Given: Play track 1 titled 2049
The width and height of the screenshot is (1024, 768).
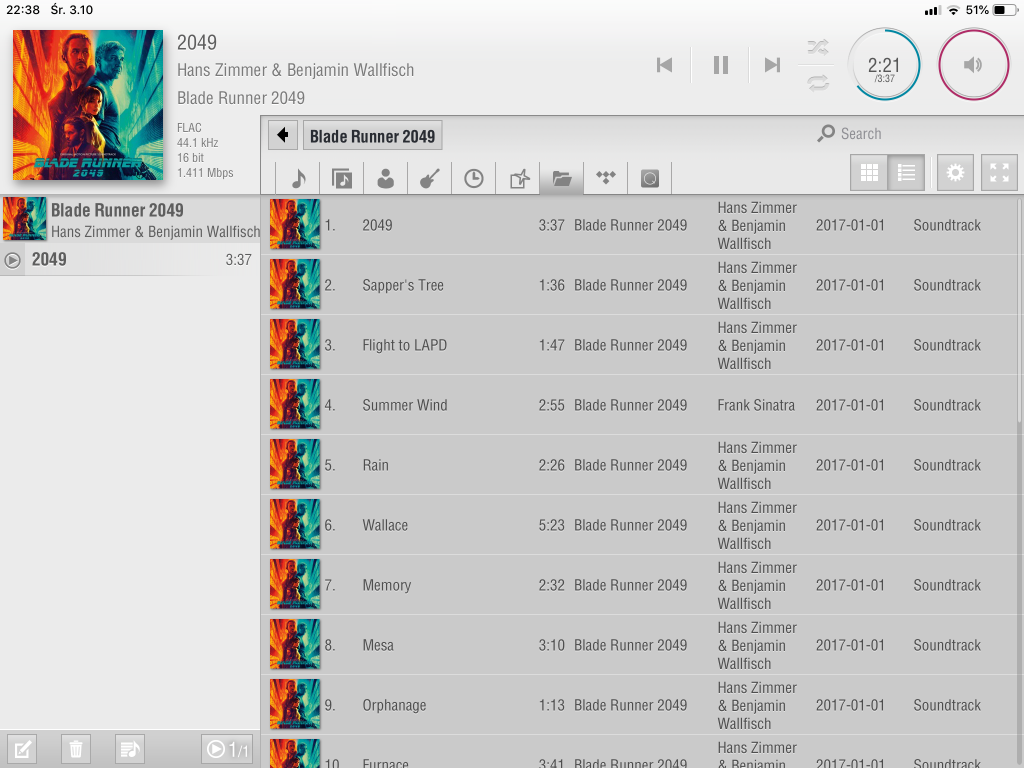Looking at the screenshot, I should point(640,225).
